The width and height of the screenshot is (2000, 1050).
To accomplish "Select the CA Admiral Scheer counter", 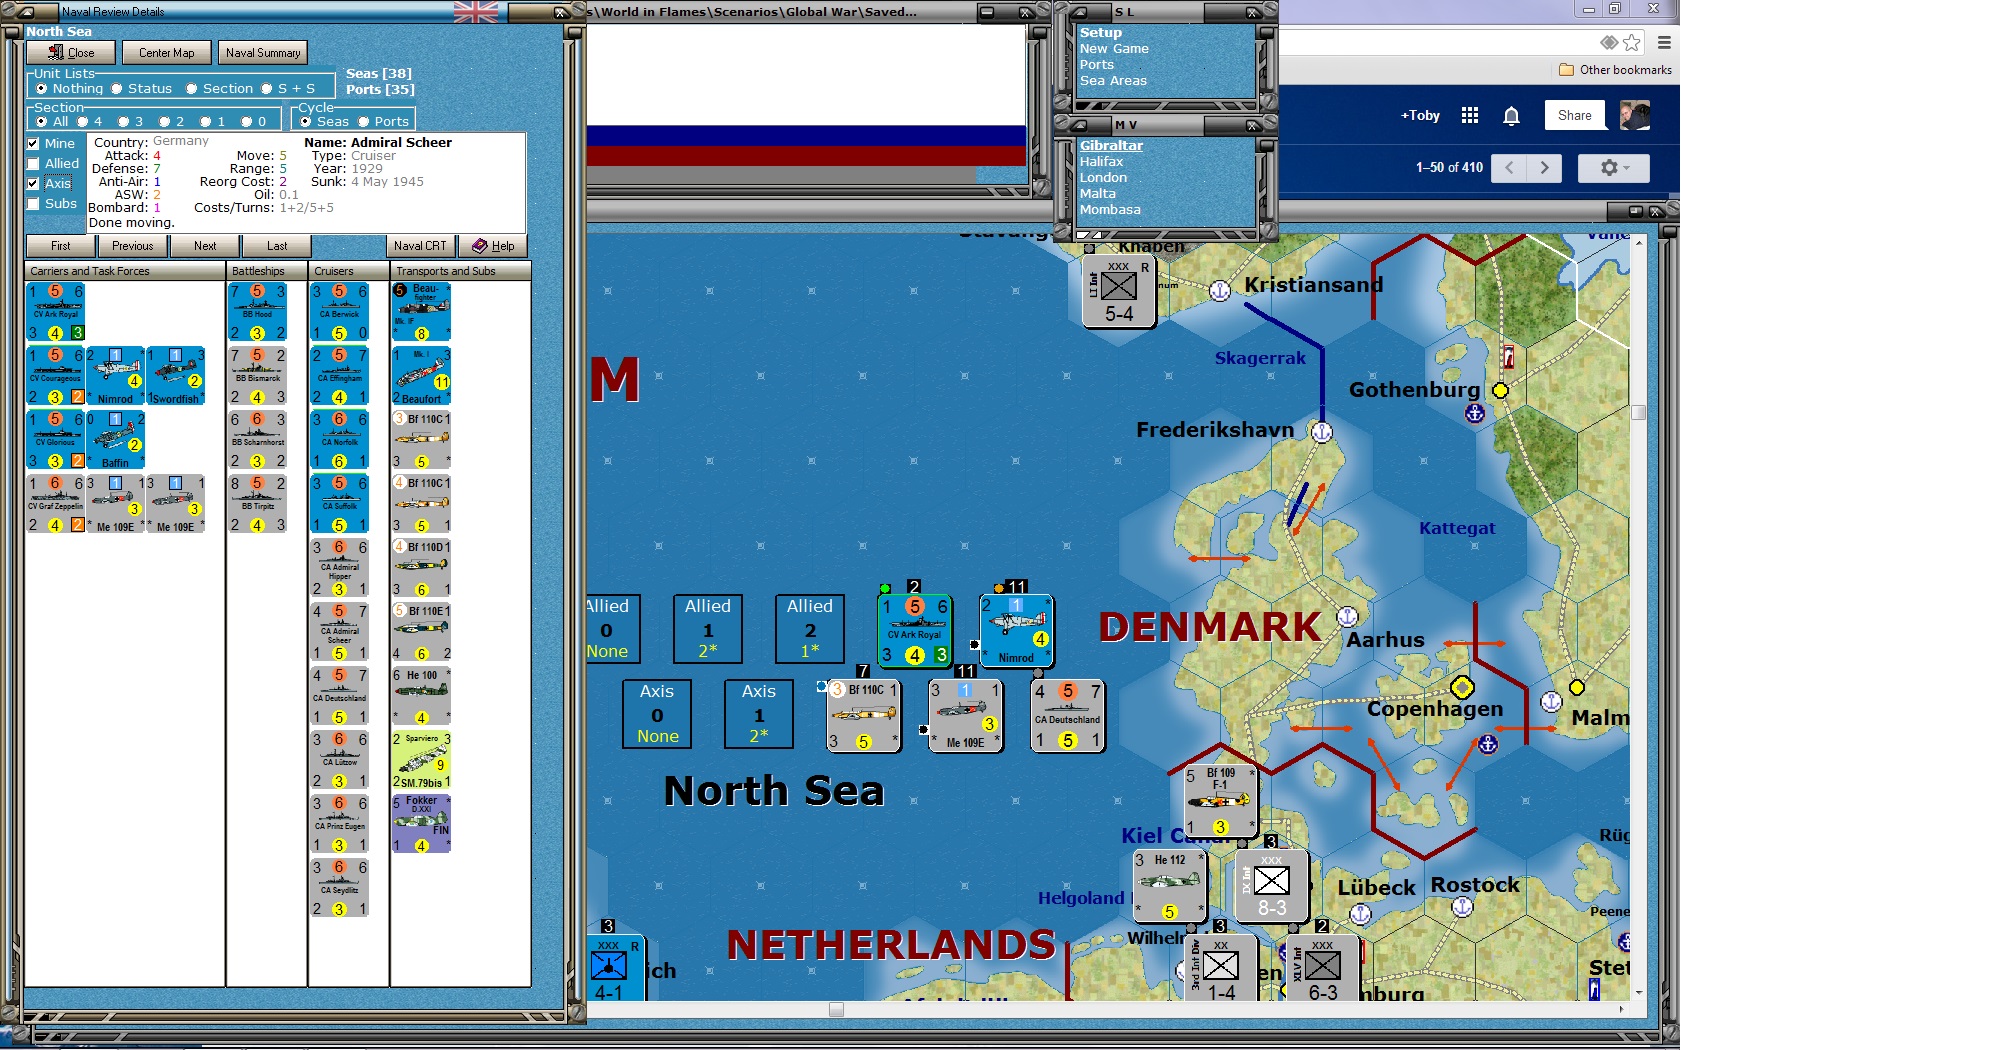I will pos(340,632).
